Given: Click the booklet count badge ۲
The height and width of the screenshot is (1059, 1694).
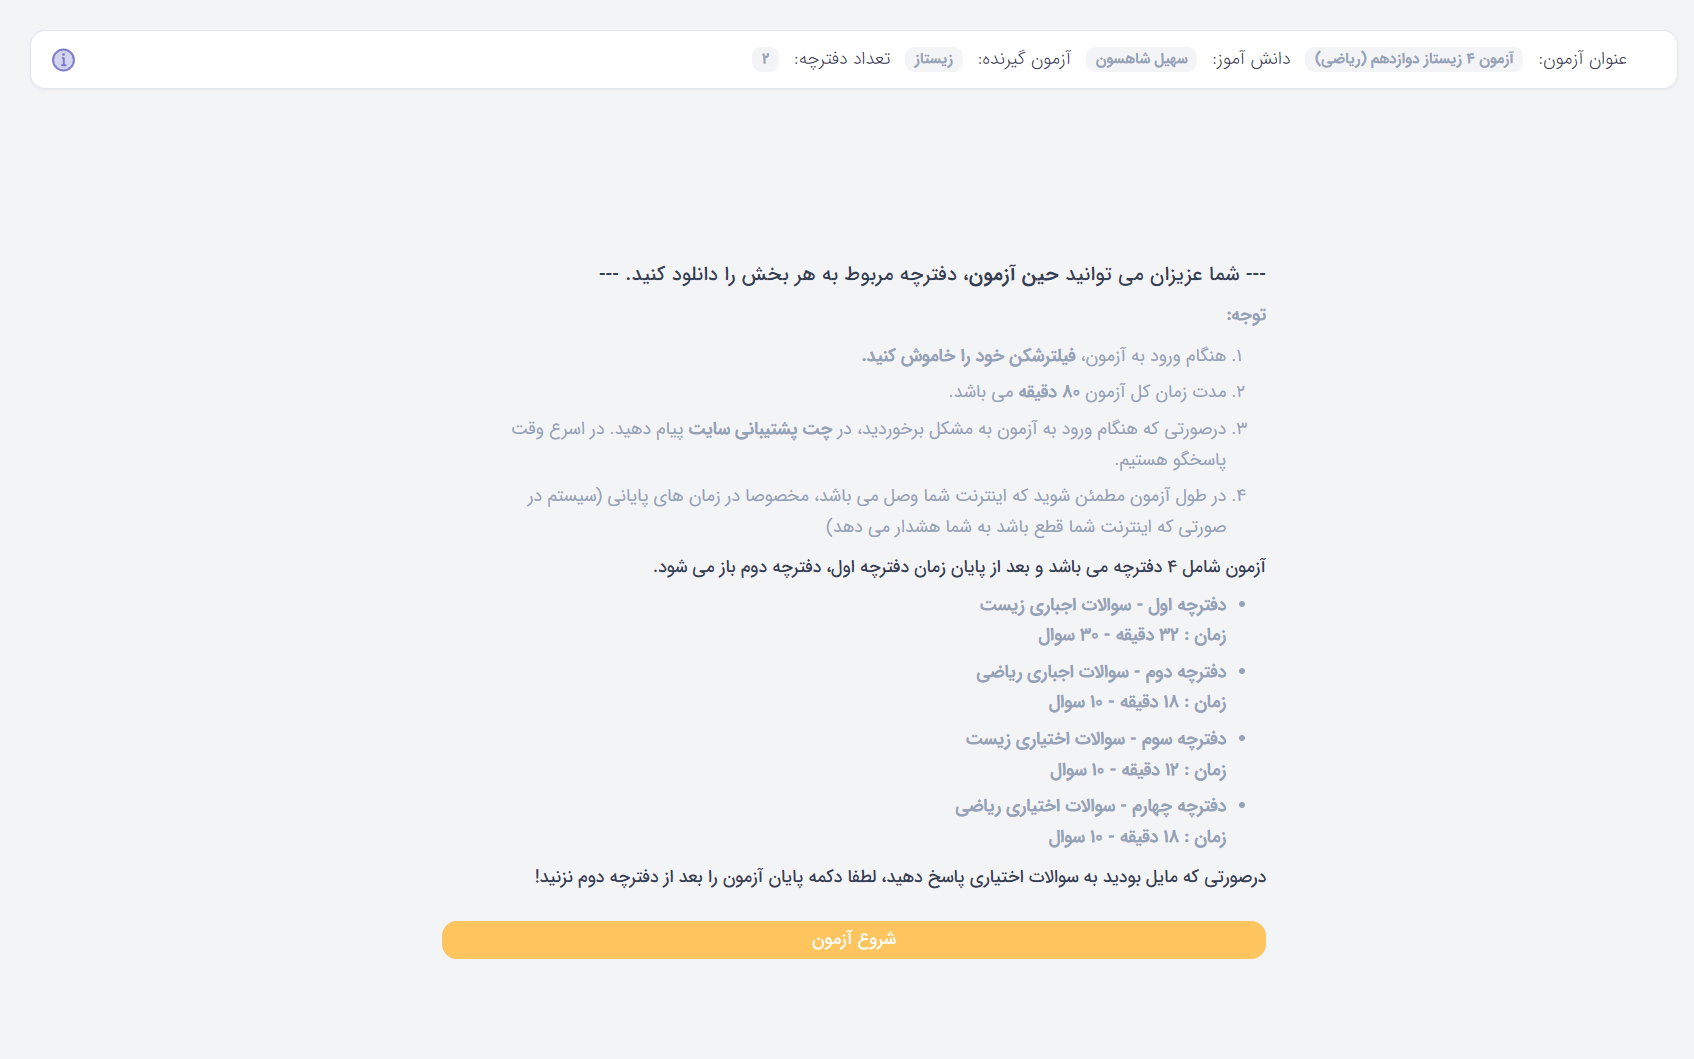Looking at the screenshot, I should pos(765,60).
